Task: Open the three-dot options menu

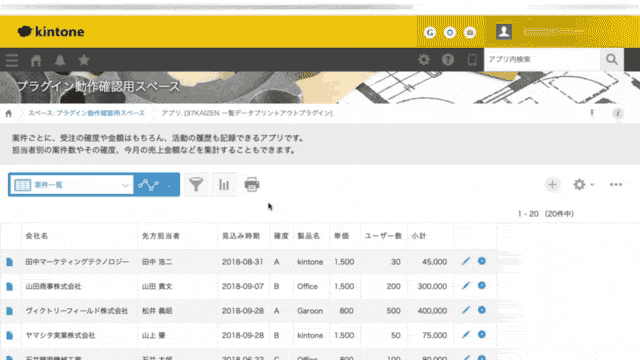Action: point(616,184)
